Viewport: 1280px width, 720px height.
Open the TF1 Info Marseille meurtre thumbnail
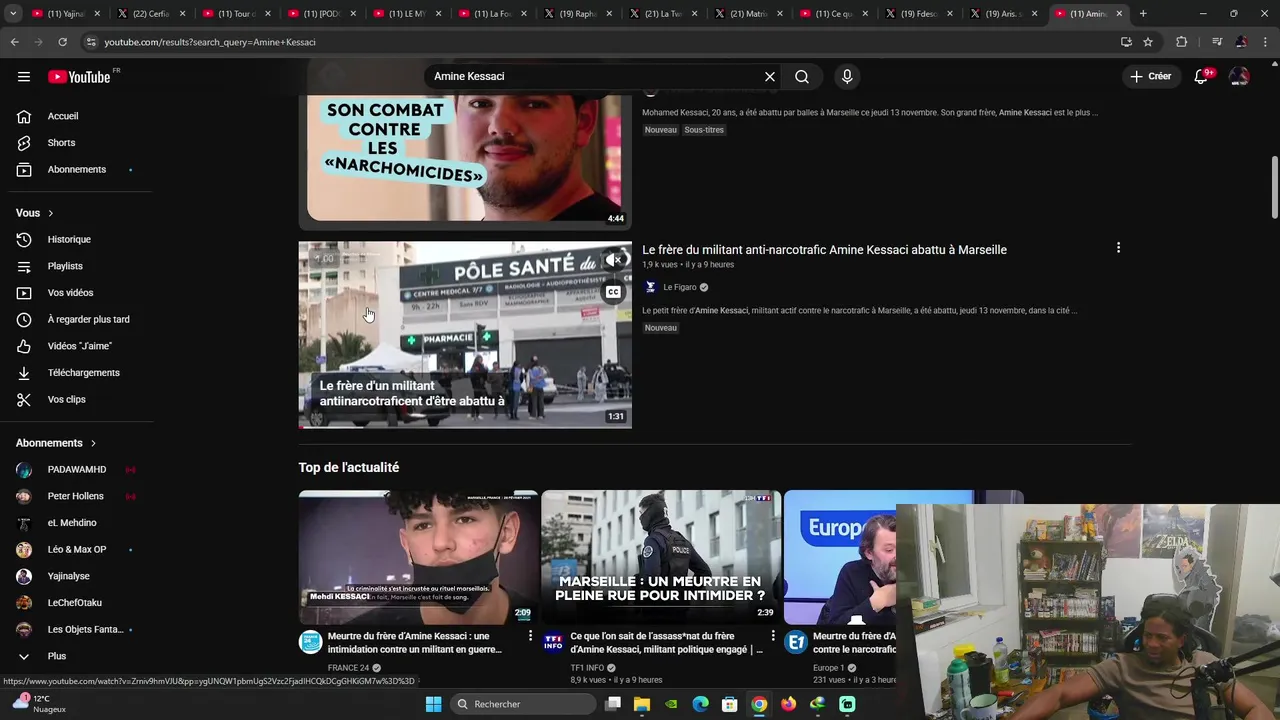tap(661, 557)
